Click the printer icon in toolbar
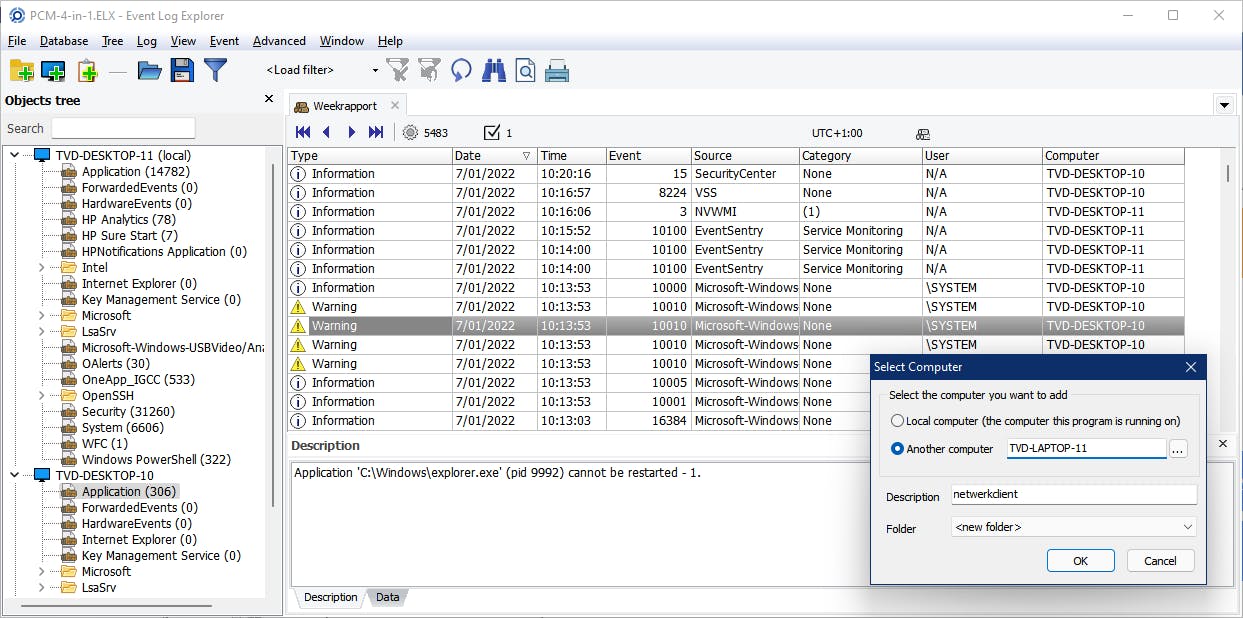Screen dimensions: 1243x618 click(x=557, y=70)
